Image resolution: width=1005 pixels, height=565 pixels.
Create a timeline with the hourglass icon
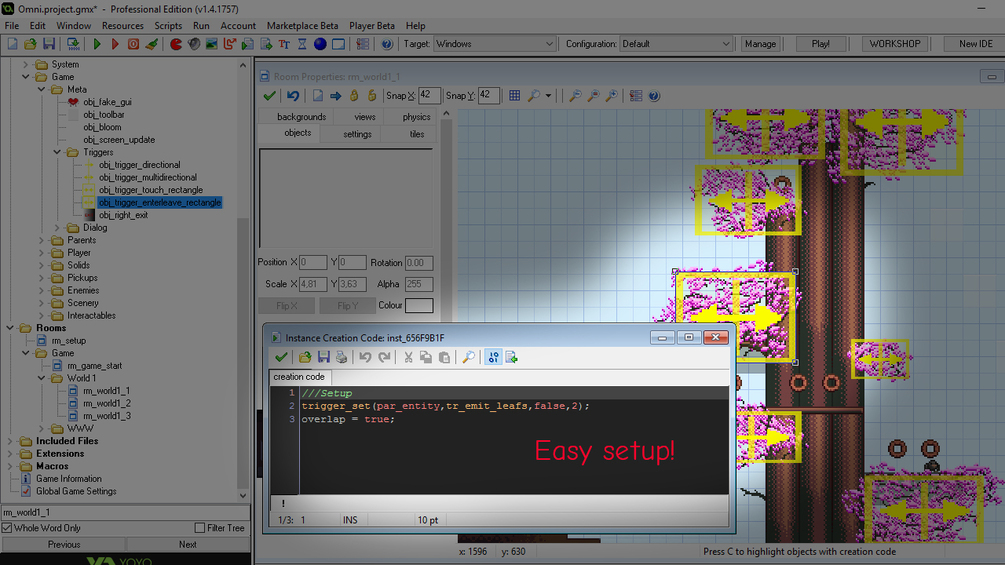pos(302,44)
